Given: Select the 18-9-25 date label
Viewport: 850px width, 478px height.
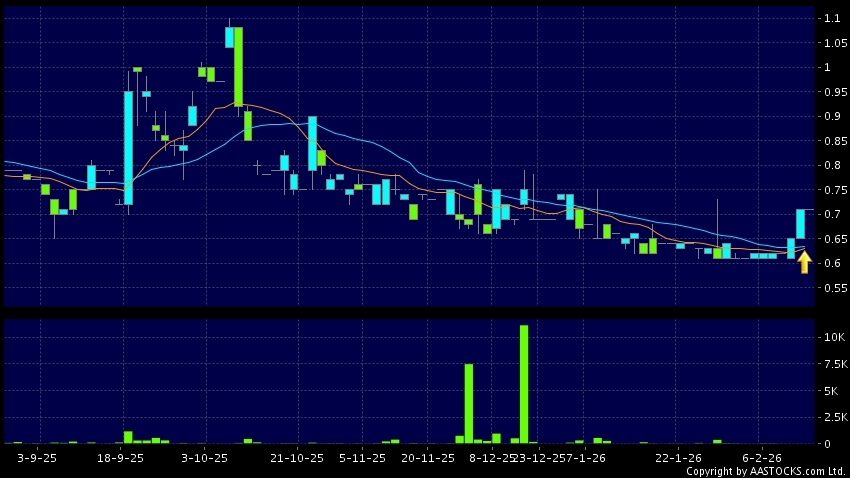Looking at the screenshot, I should click(x=123, y=457).
